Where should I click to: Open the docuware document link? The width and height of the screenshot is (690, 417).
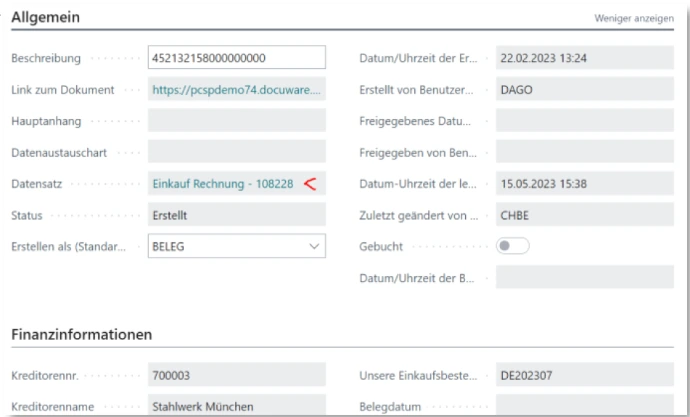pyautogui.click(x=236, y=90)
